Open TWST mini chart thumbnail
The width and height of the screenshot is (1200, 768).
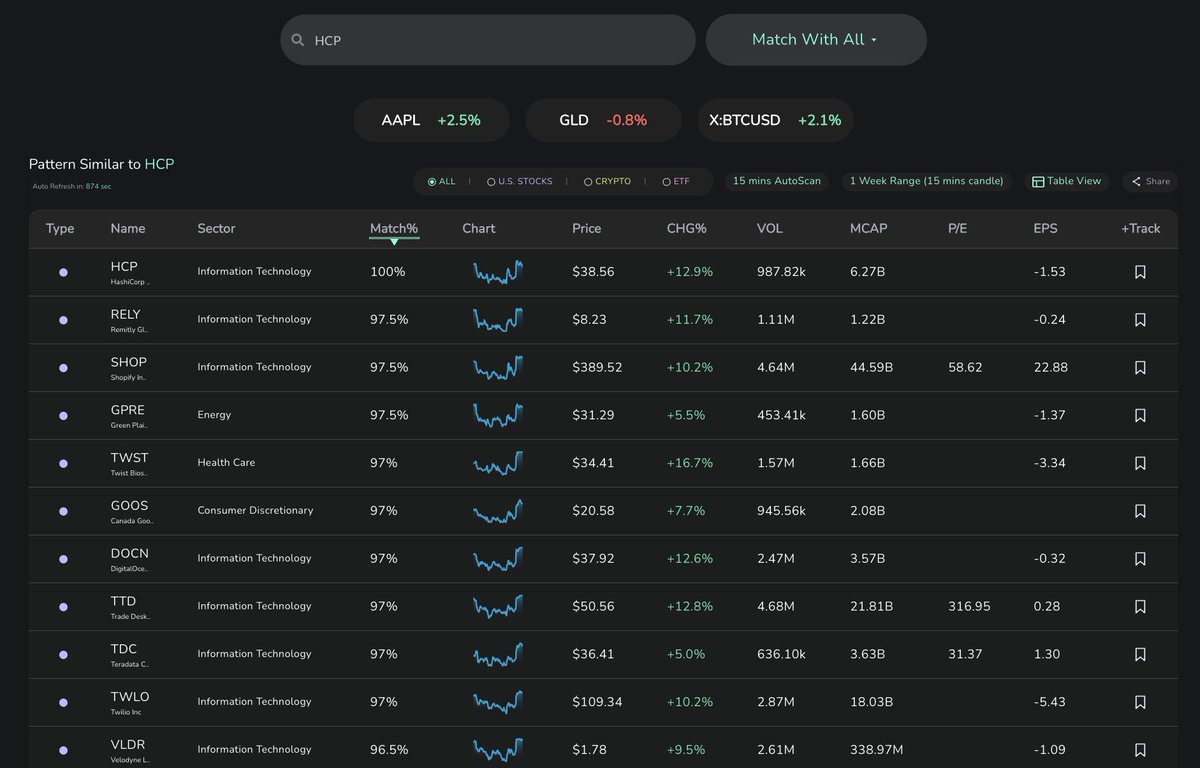498,463
